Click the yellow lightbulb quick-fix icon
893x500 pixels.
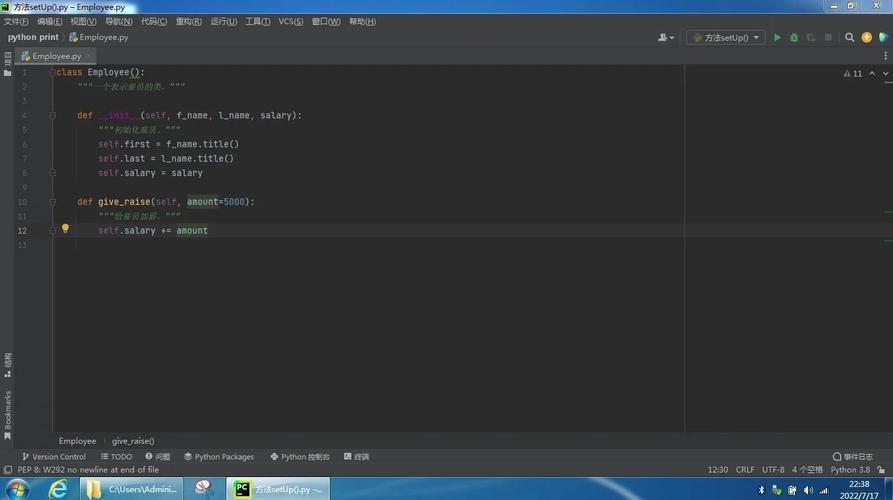pyautogui.click(x=65, y=228)
